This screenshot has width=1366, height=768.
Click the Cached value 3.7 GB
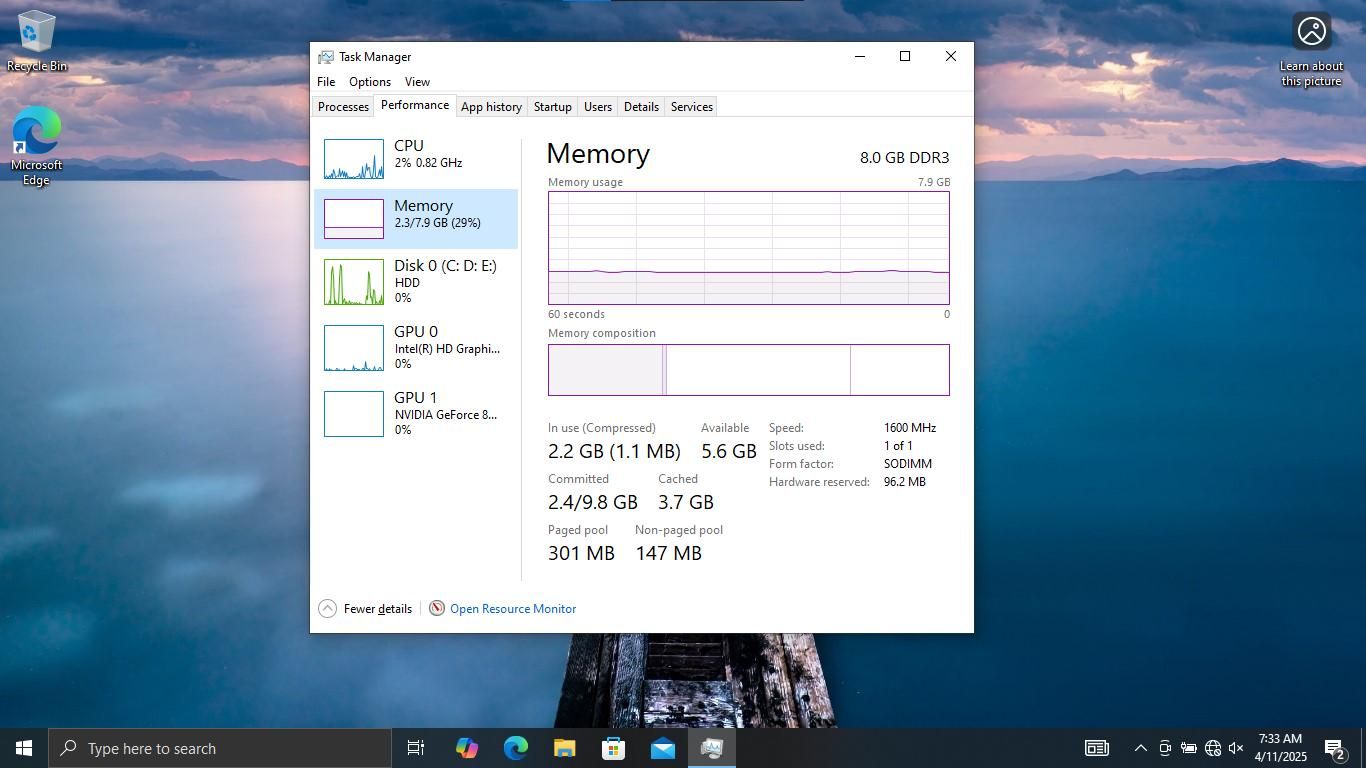point(686,502)
